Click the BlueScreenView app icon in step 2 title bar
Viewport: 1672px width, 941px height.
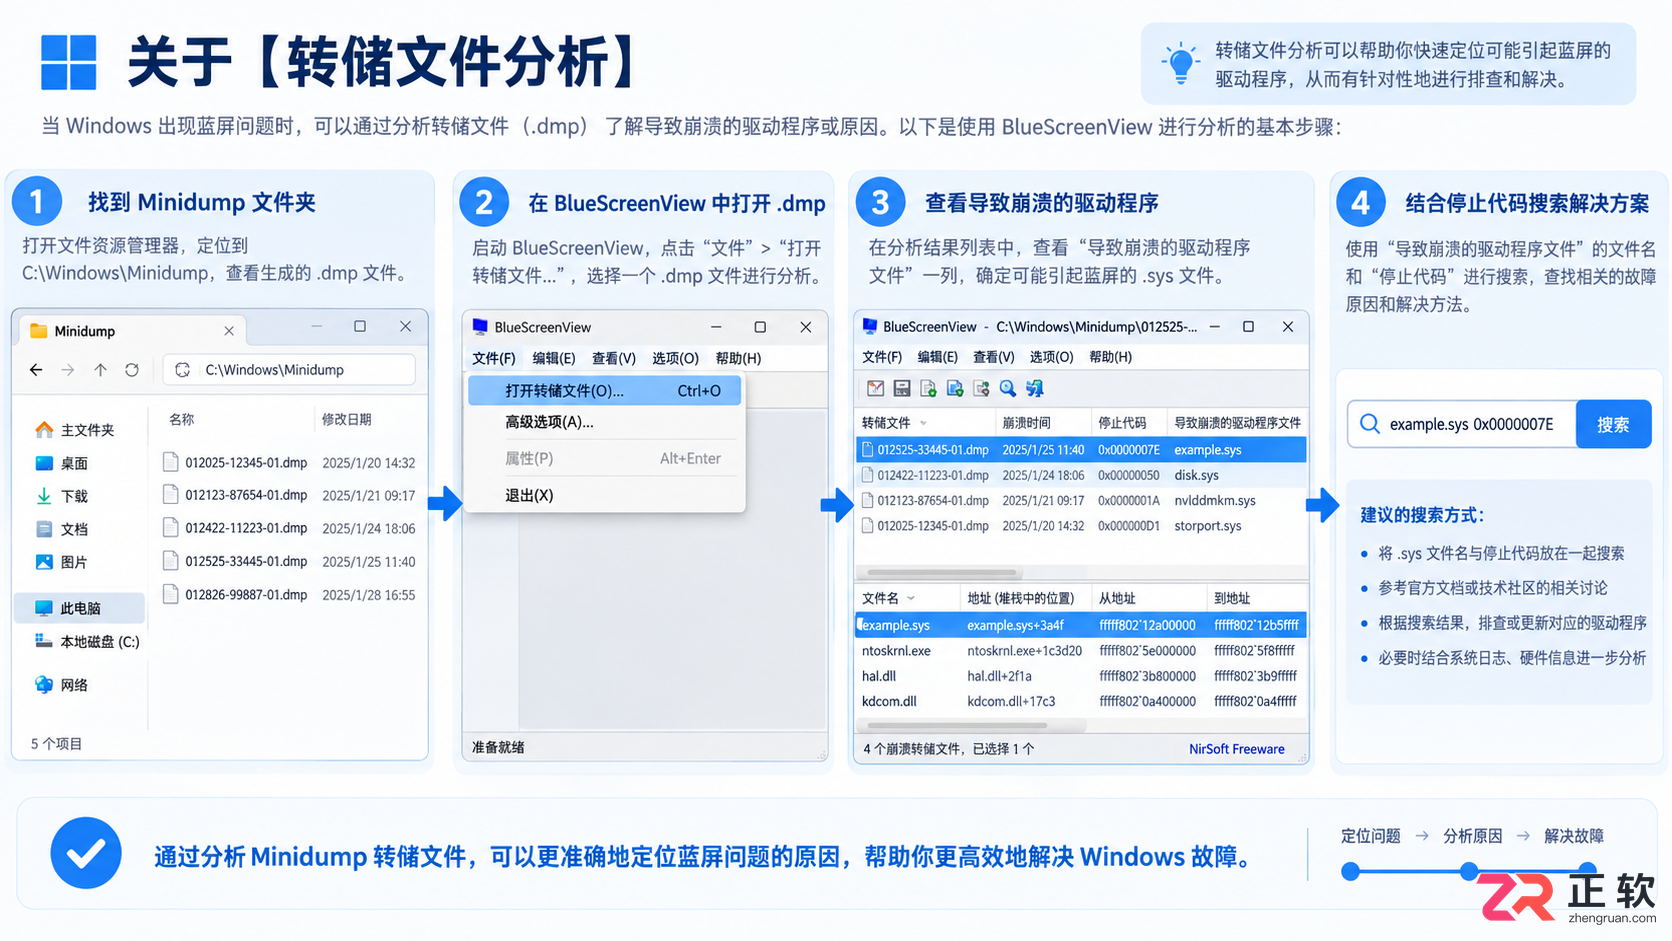point(480,327)
